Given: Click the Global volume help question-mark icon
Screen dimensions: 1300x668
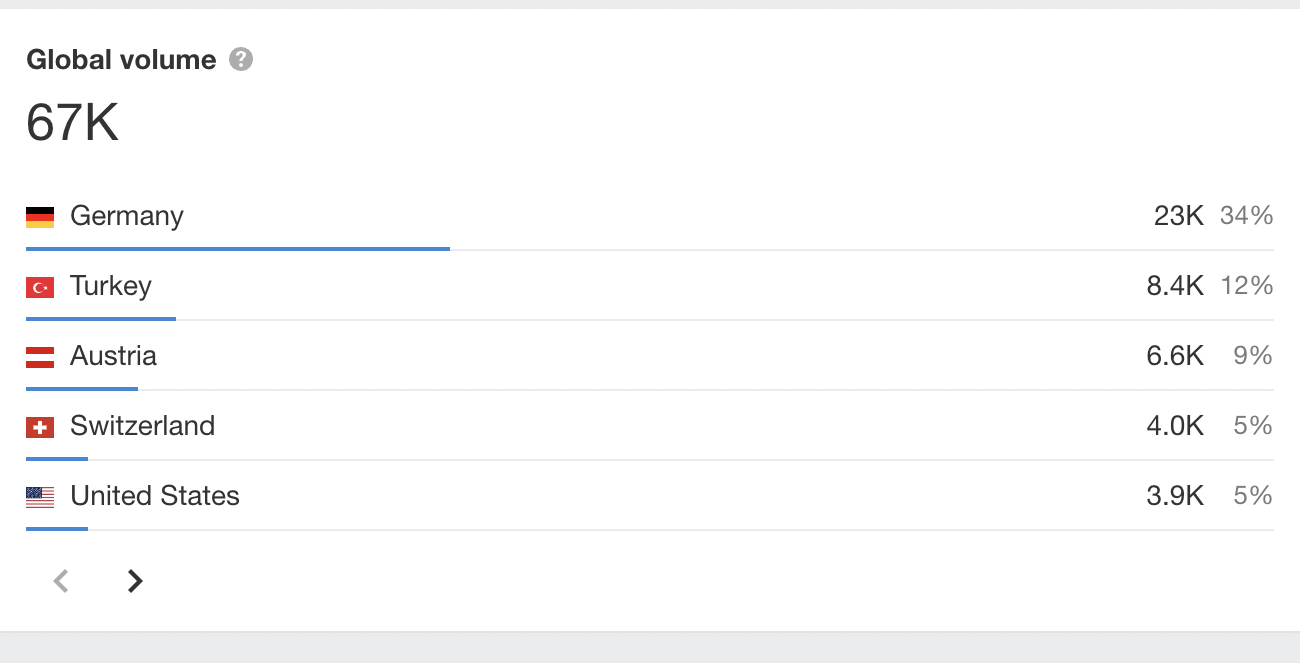Looking at the screenshot, I should [x=241, y=60].
